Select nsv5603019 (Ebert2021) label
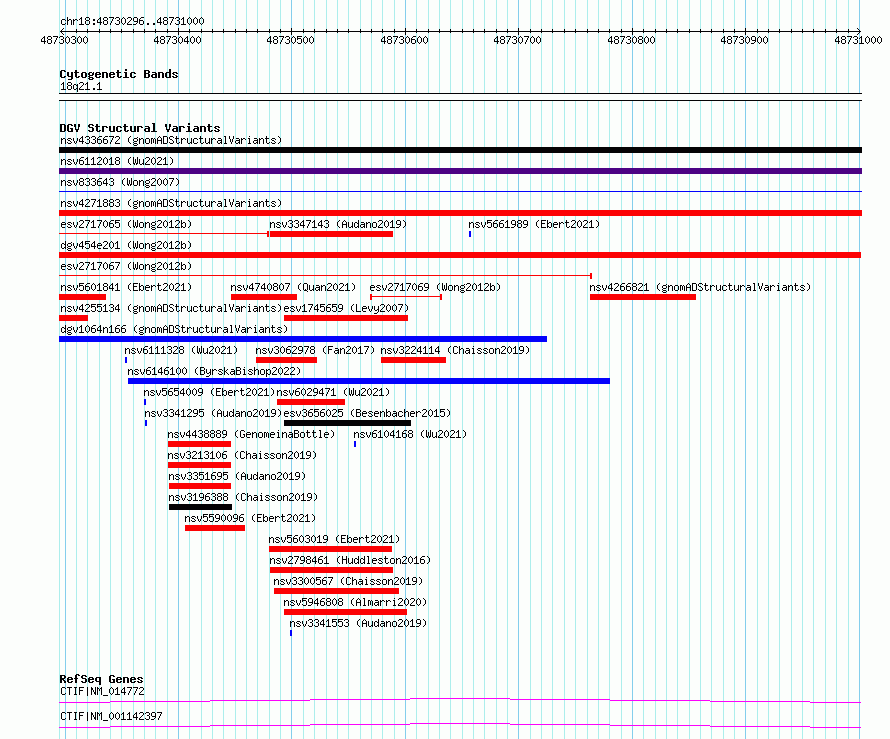 tap(334, 539)
